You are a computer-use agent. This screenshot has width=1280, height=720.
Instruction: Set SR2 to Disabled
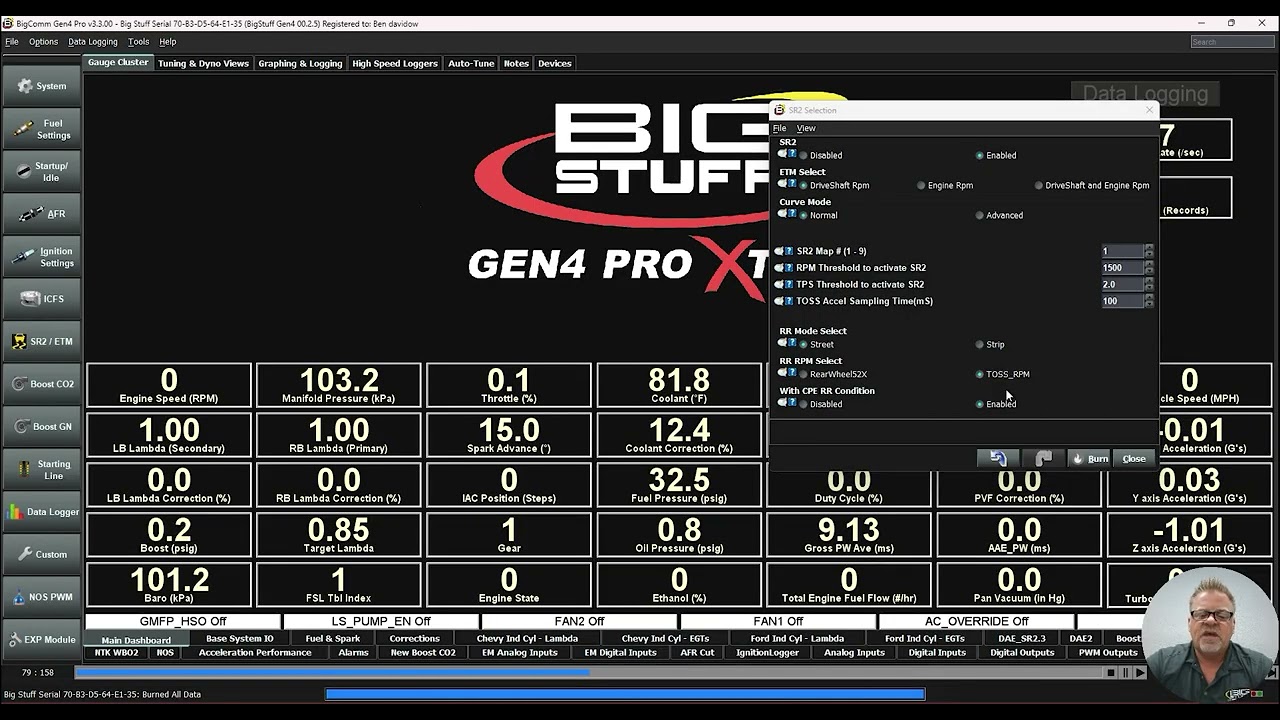[x=820, y=155]
